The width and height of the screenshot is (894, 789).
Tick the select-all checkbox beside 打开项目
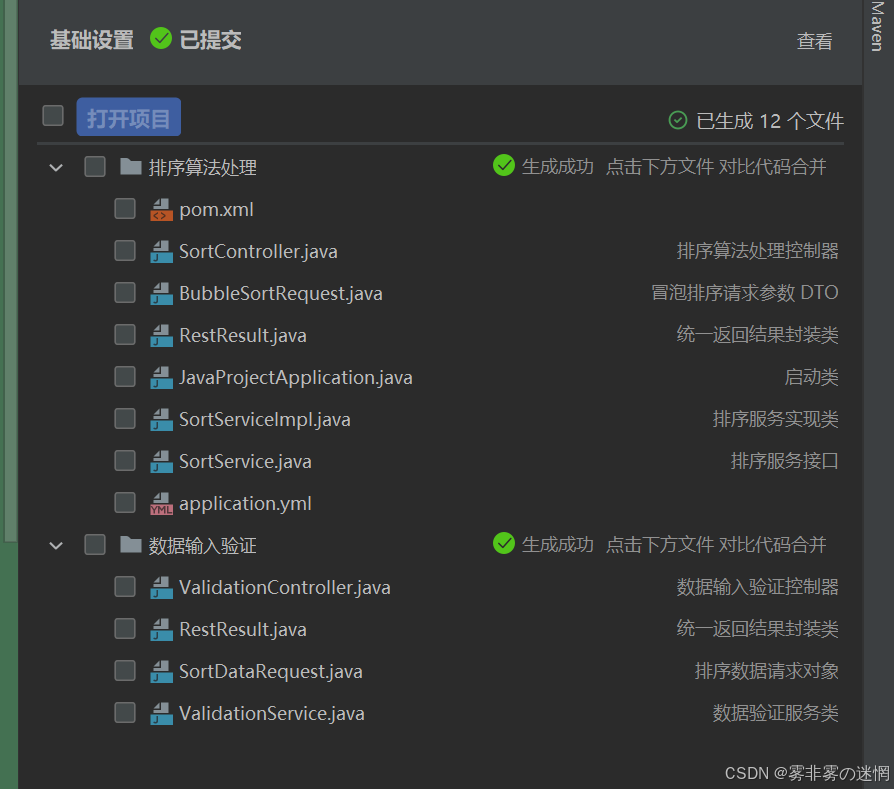[x=53, y=116]
